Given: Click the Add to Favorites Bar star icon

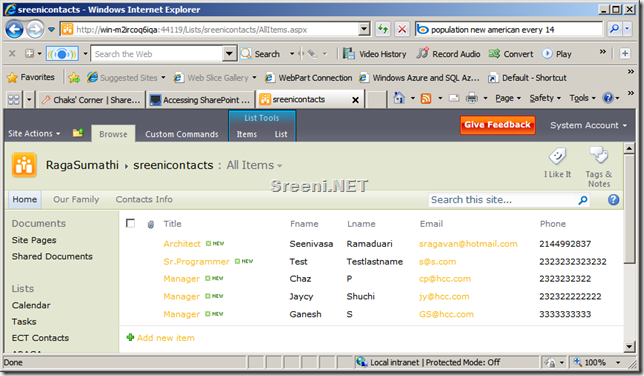Looking at the screenshot, I should point(74,78).
